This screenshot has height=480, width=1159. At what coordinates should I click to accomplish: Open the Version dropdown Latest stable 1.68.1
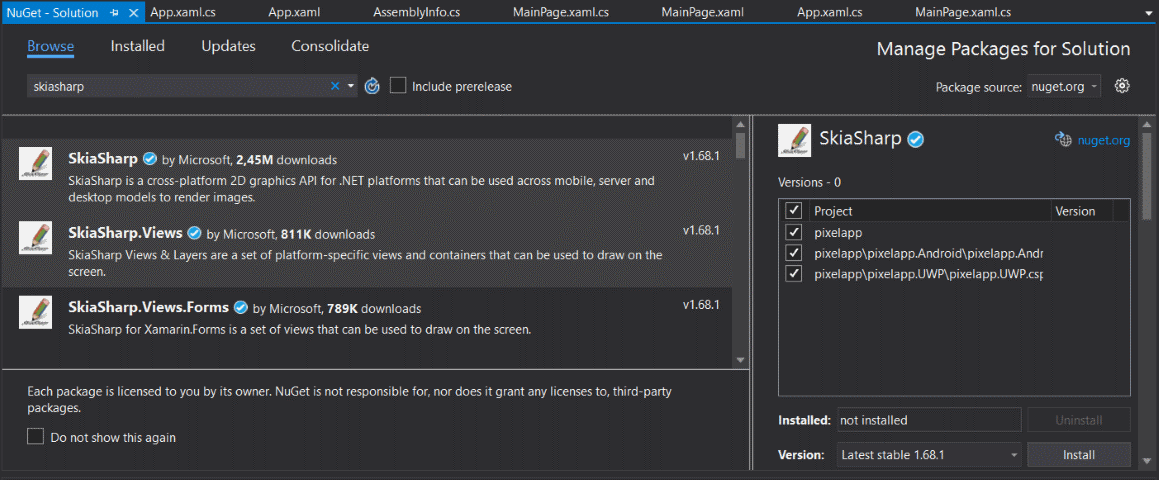[930, 455]
